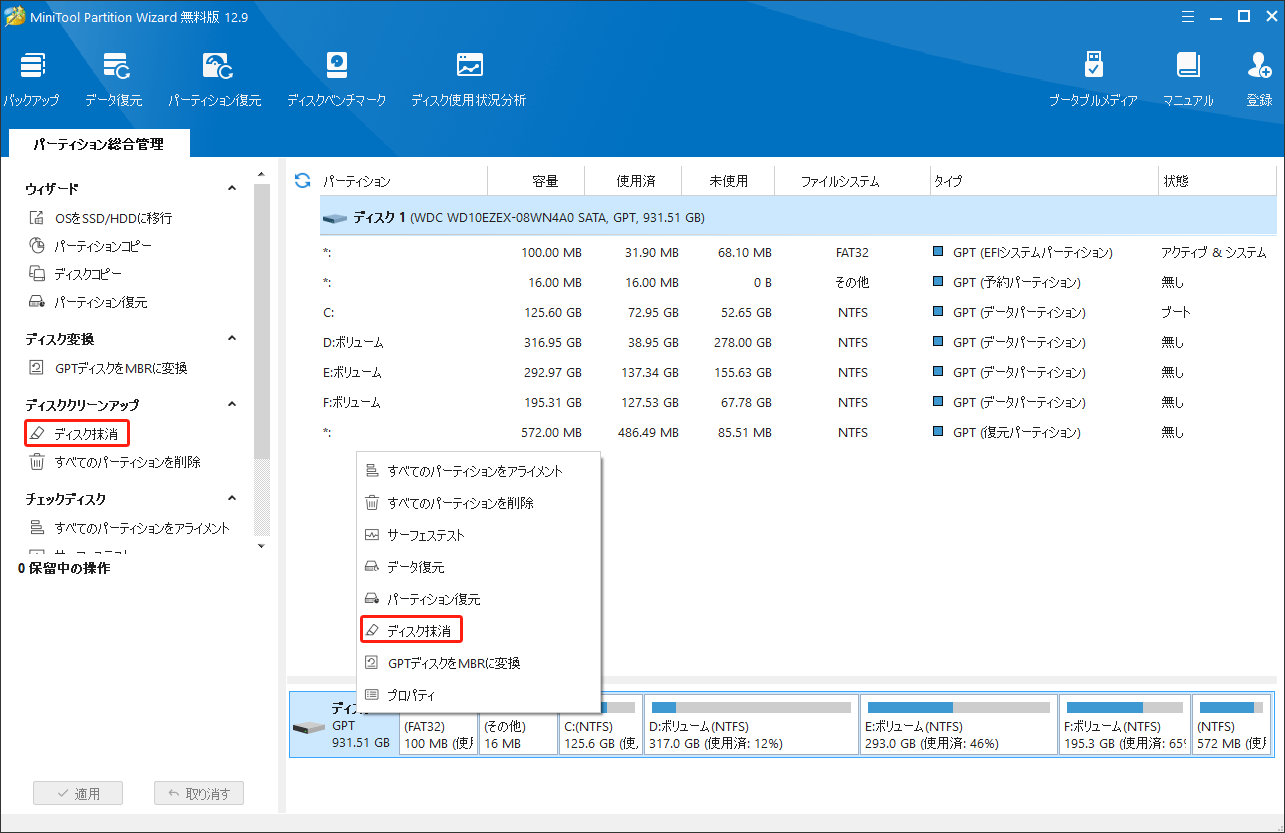This screenshot has height=833, width=1285.
Task: Select OSをSSD/HDDに移行 wizard
Action: [100, 218]
